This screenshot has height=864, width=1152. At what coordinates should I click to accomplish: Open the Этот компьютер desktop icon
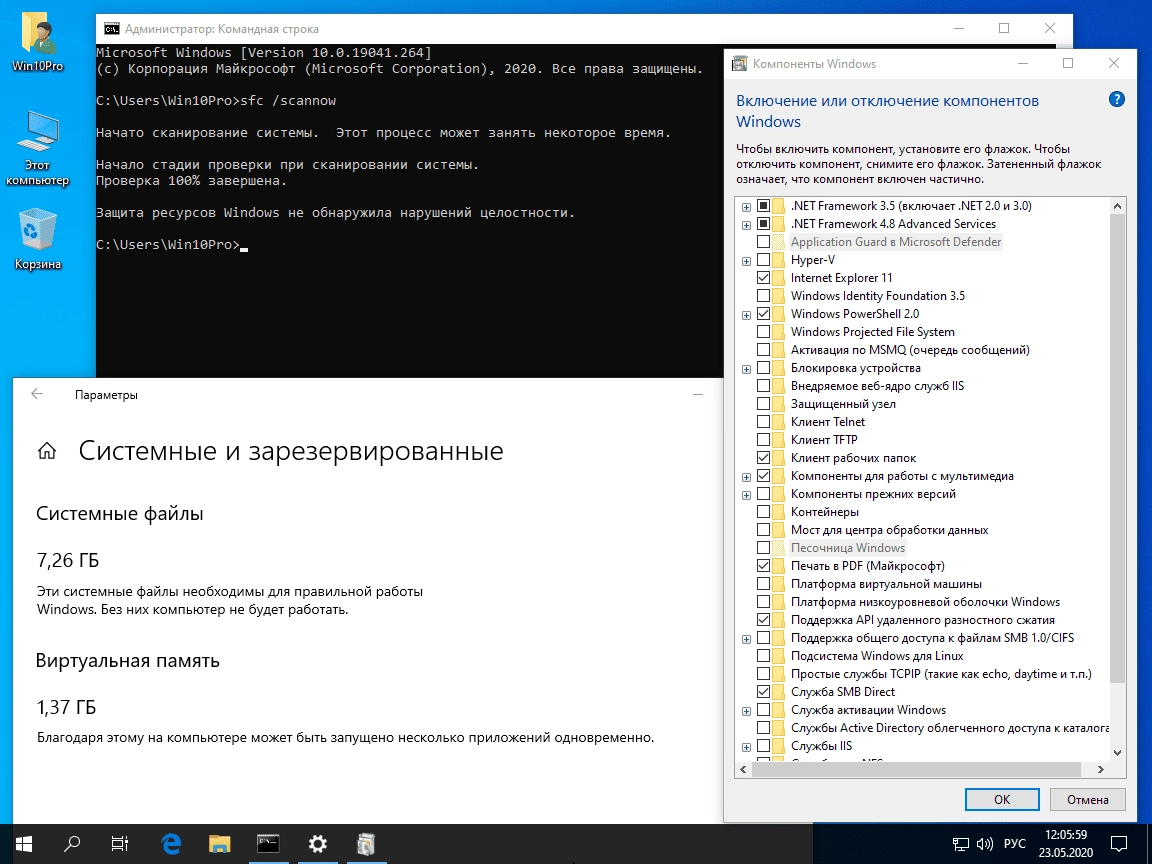tap(37, 148)
